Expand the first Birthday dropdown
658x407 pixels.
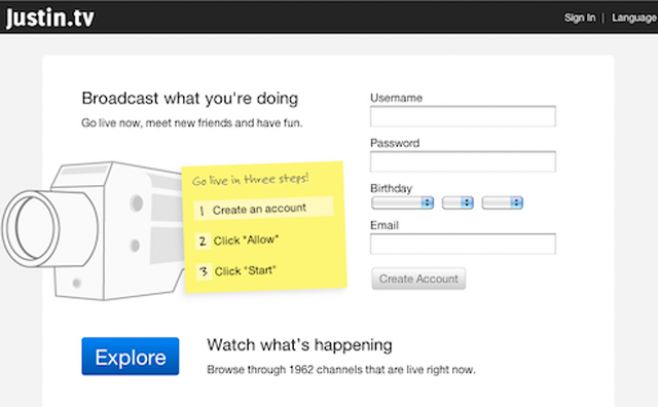point(402,203)
